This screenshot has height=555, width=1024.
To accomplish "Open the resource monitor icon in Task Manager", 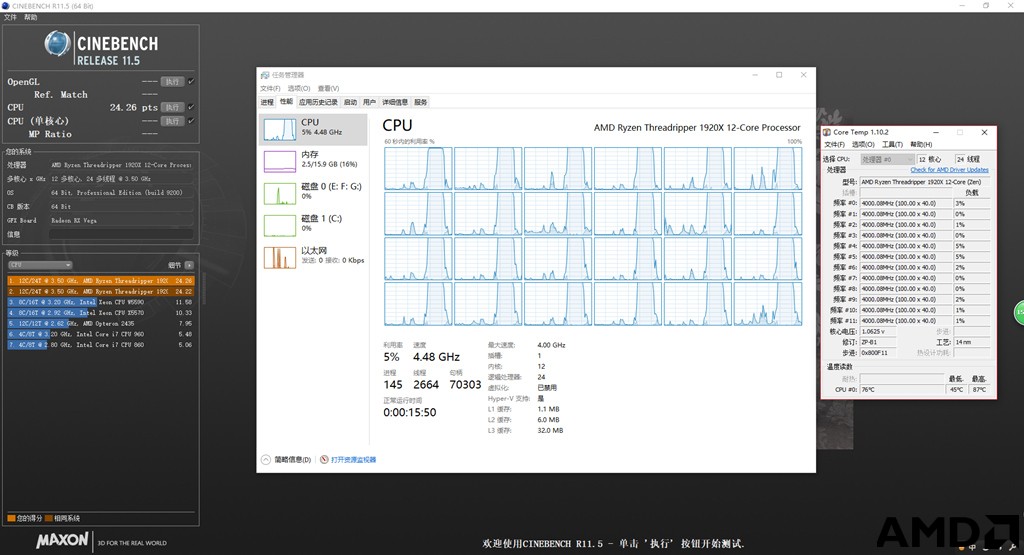I will (x=325, y=460).
